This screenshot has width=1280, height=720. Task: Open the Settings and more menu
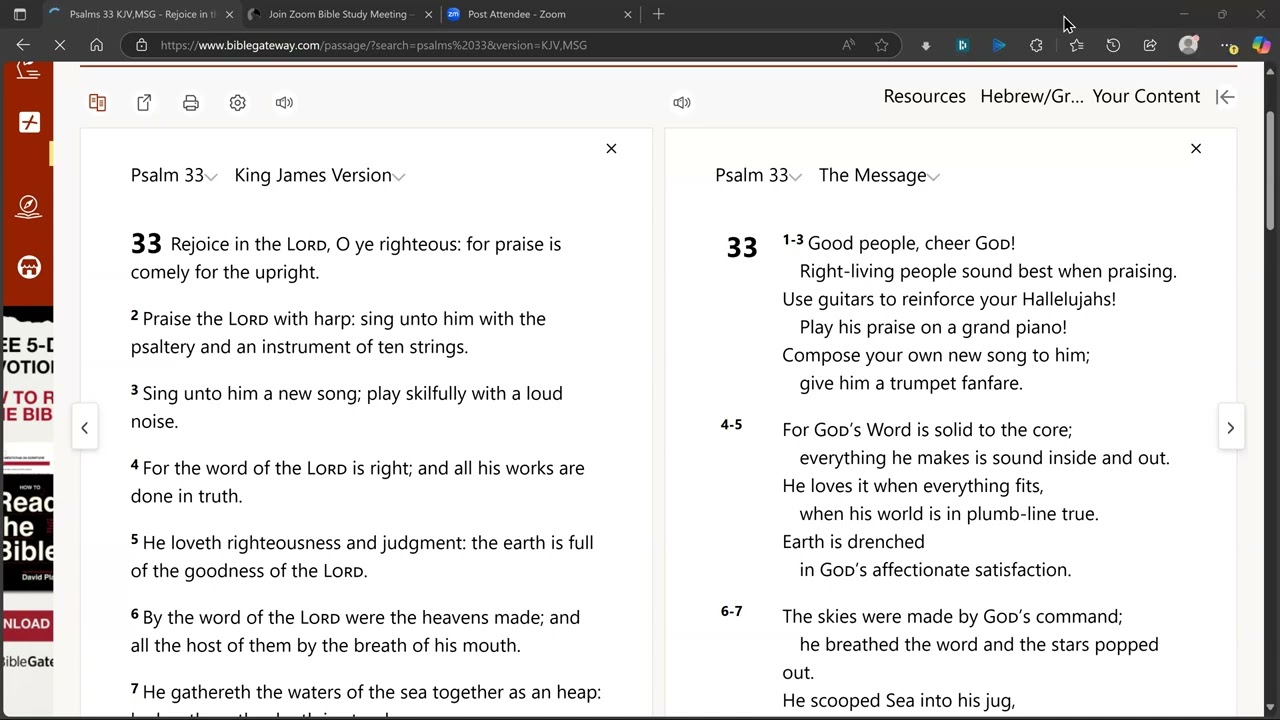[1228, 45]
